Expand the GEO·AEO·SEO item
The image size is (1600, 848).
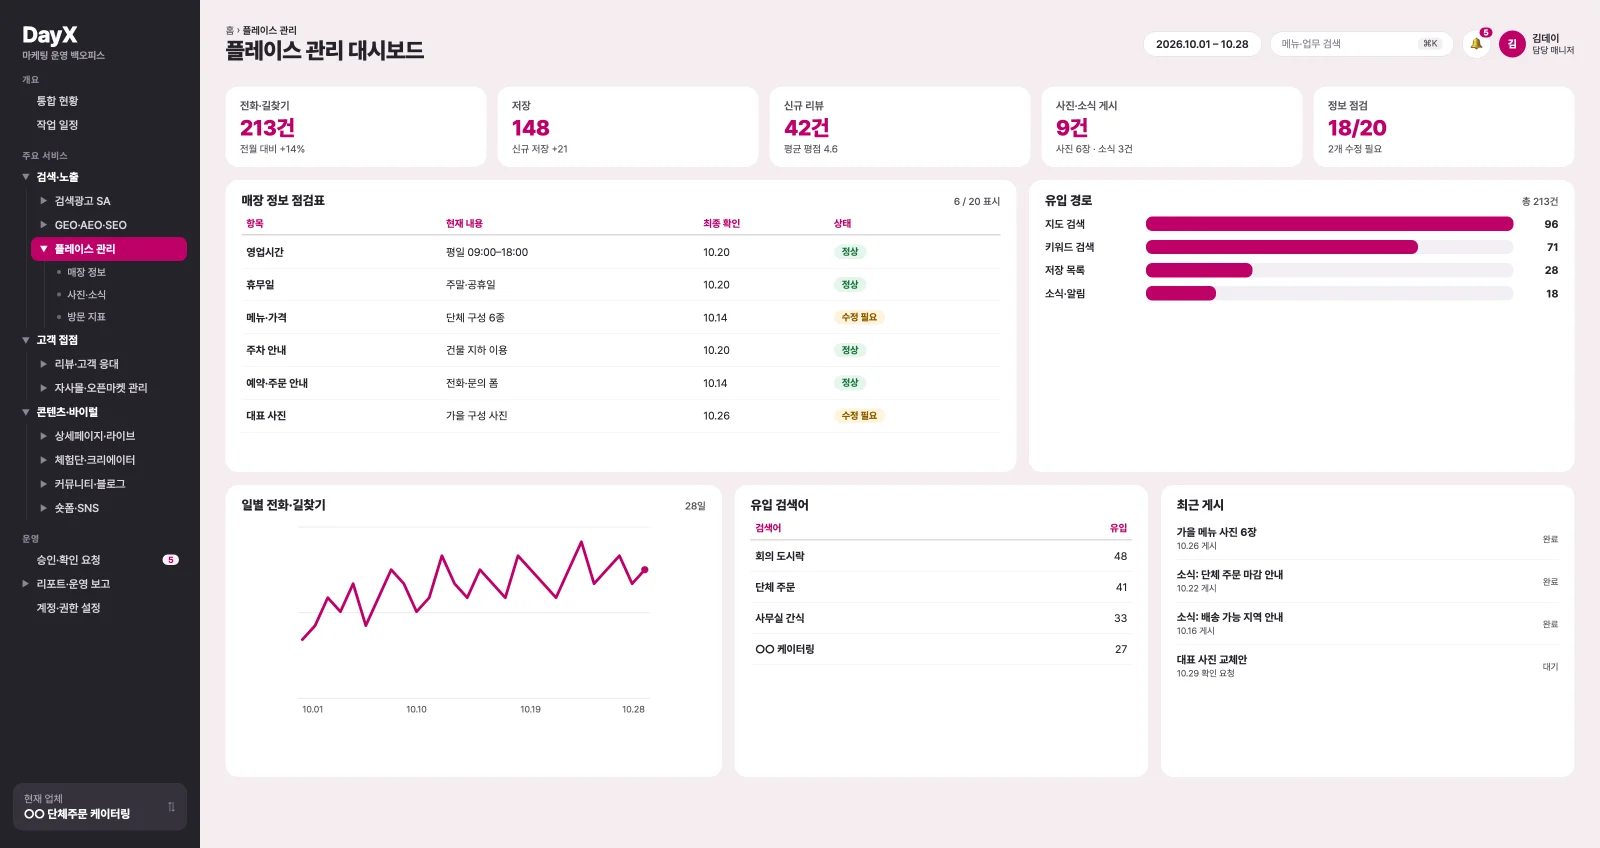pyautogui.click(x=44, y=225)
